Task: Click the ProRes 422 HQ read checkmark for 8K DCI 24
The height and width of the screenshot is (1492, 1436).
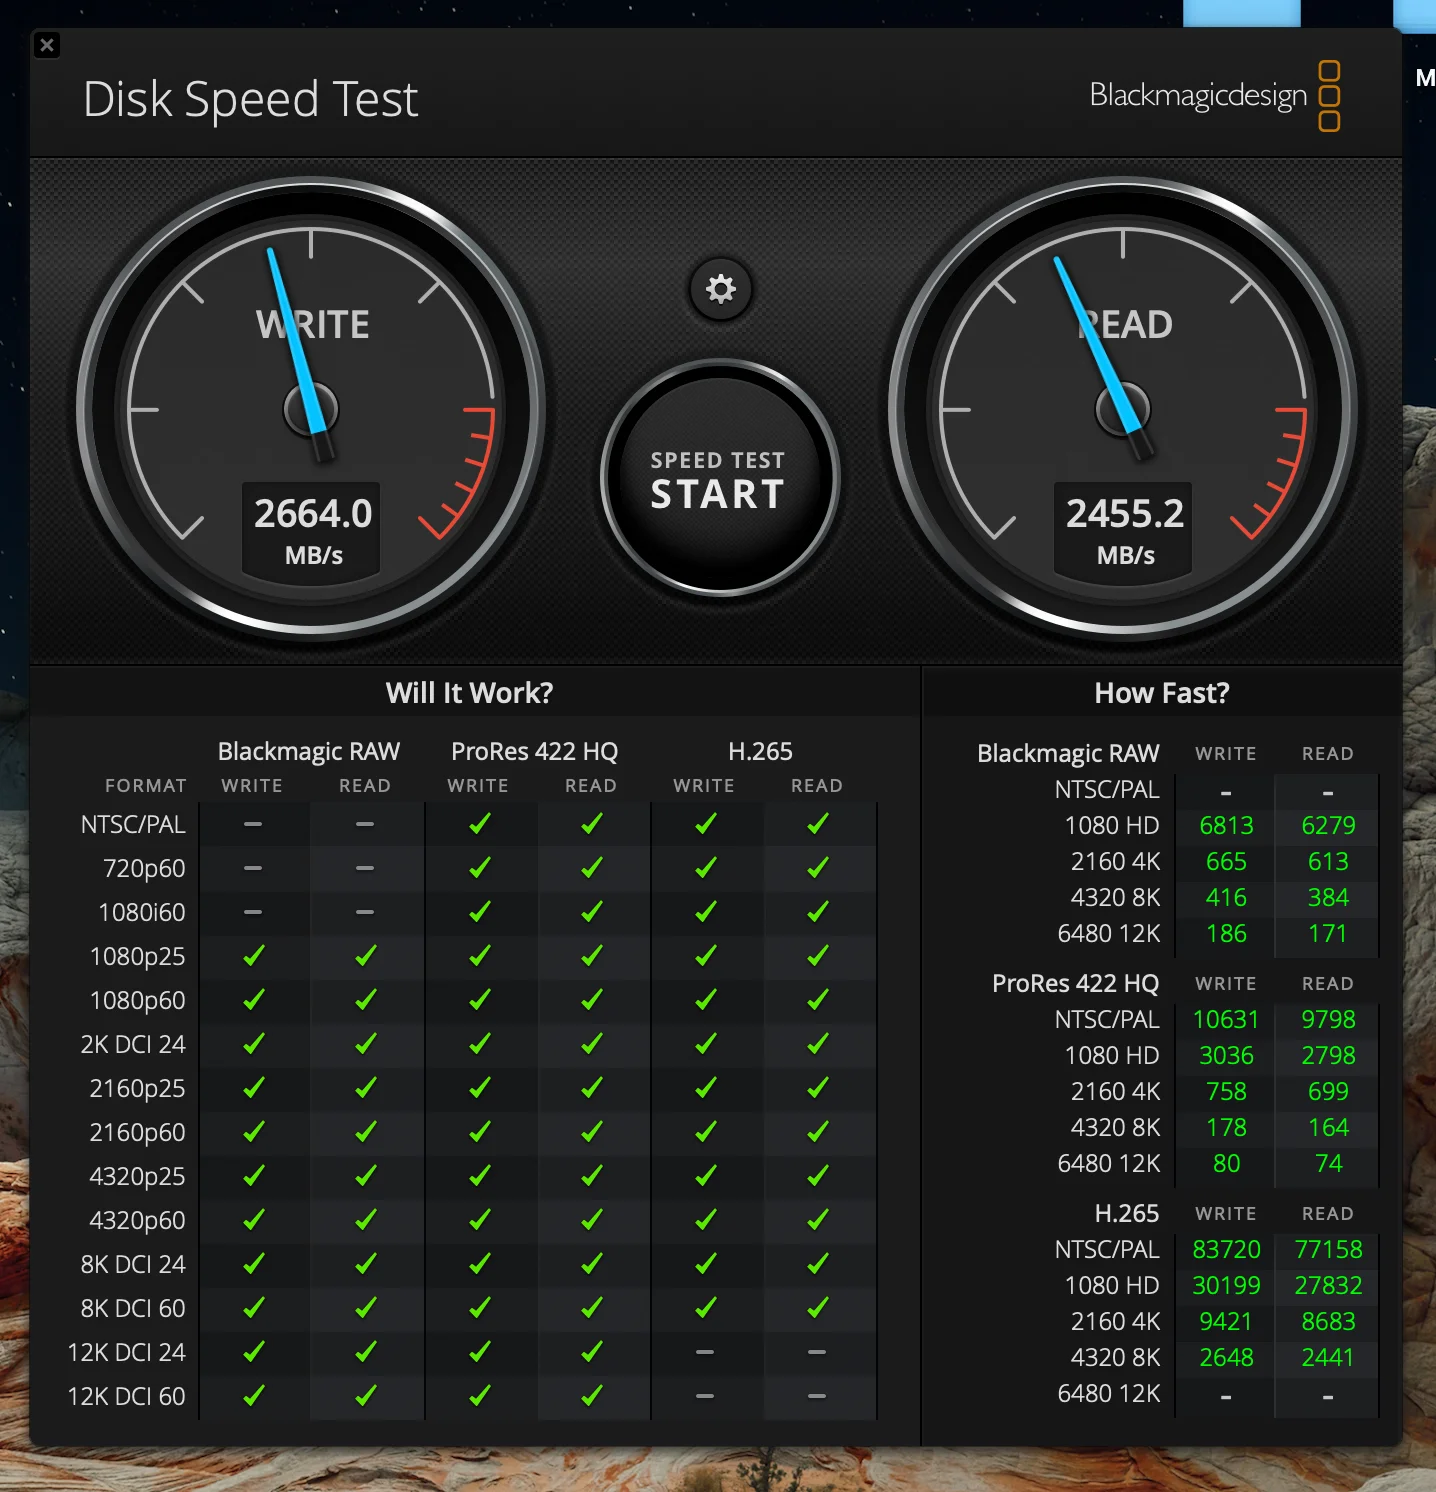Action: (x=591, y=1264)
